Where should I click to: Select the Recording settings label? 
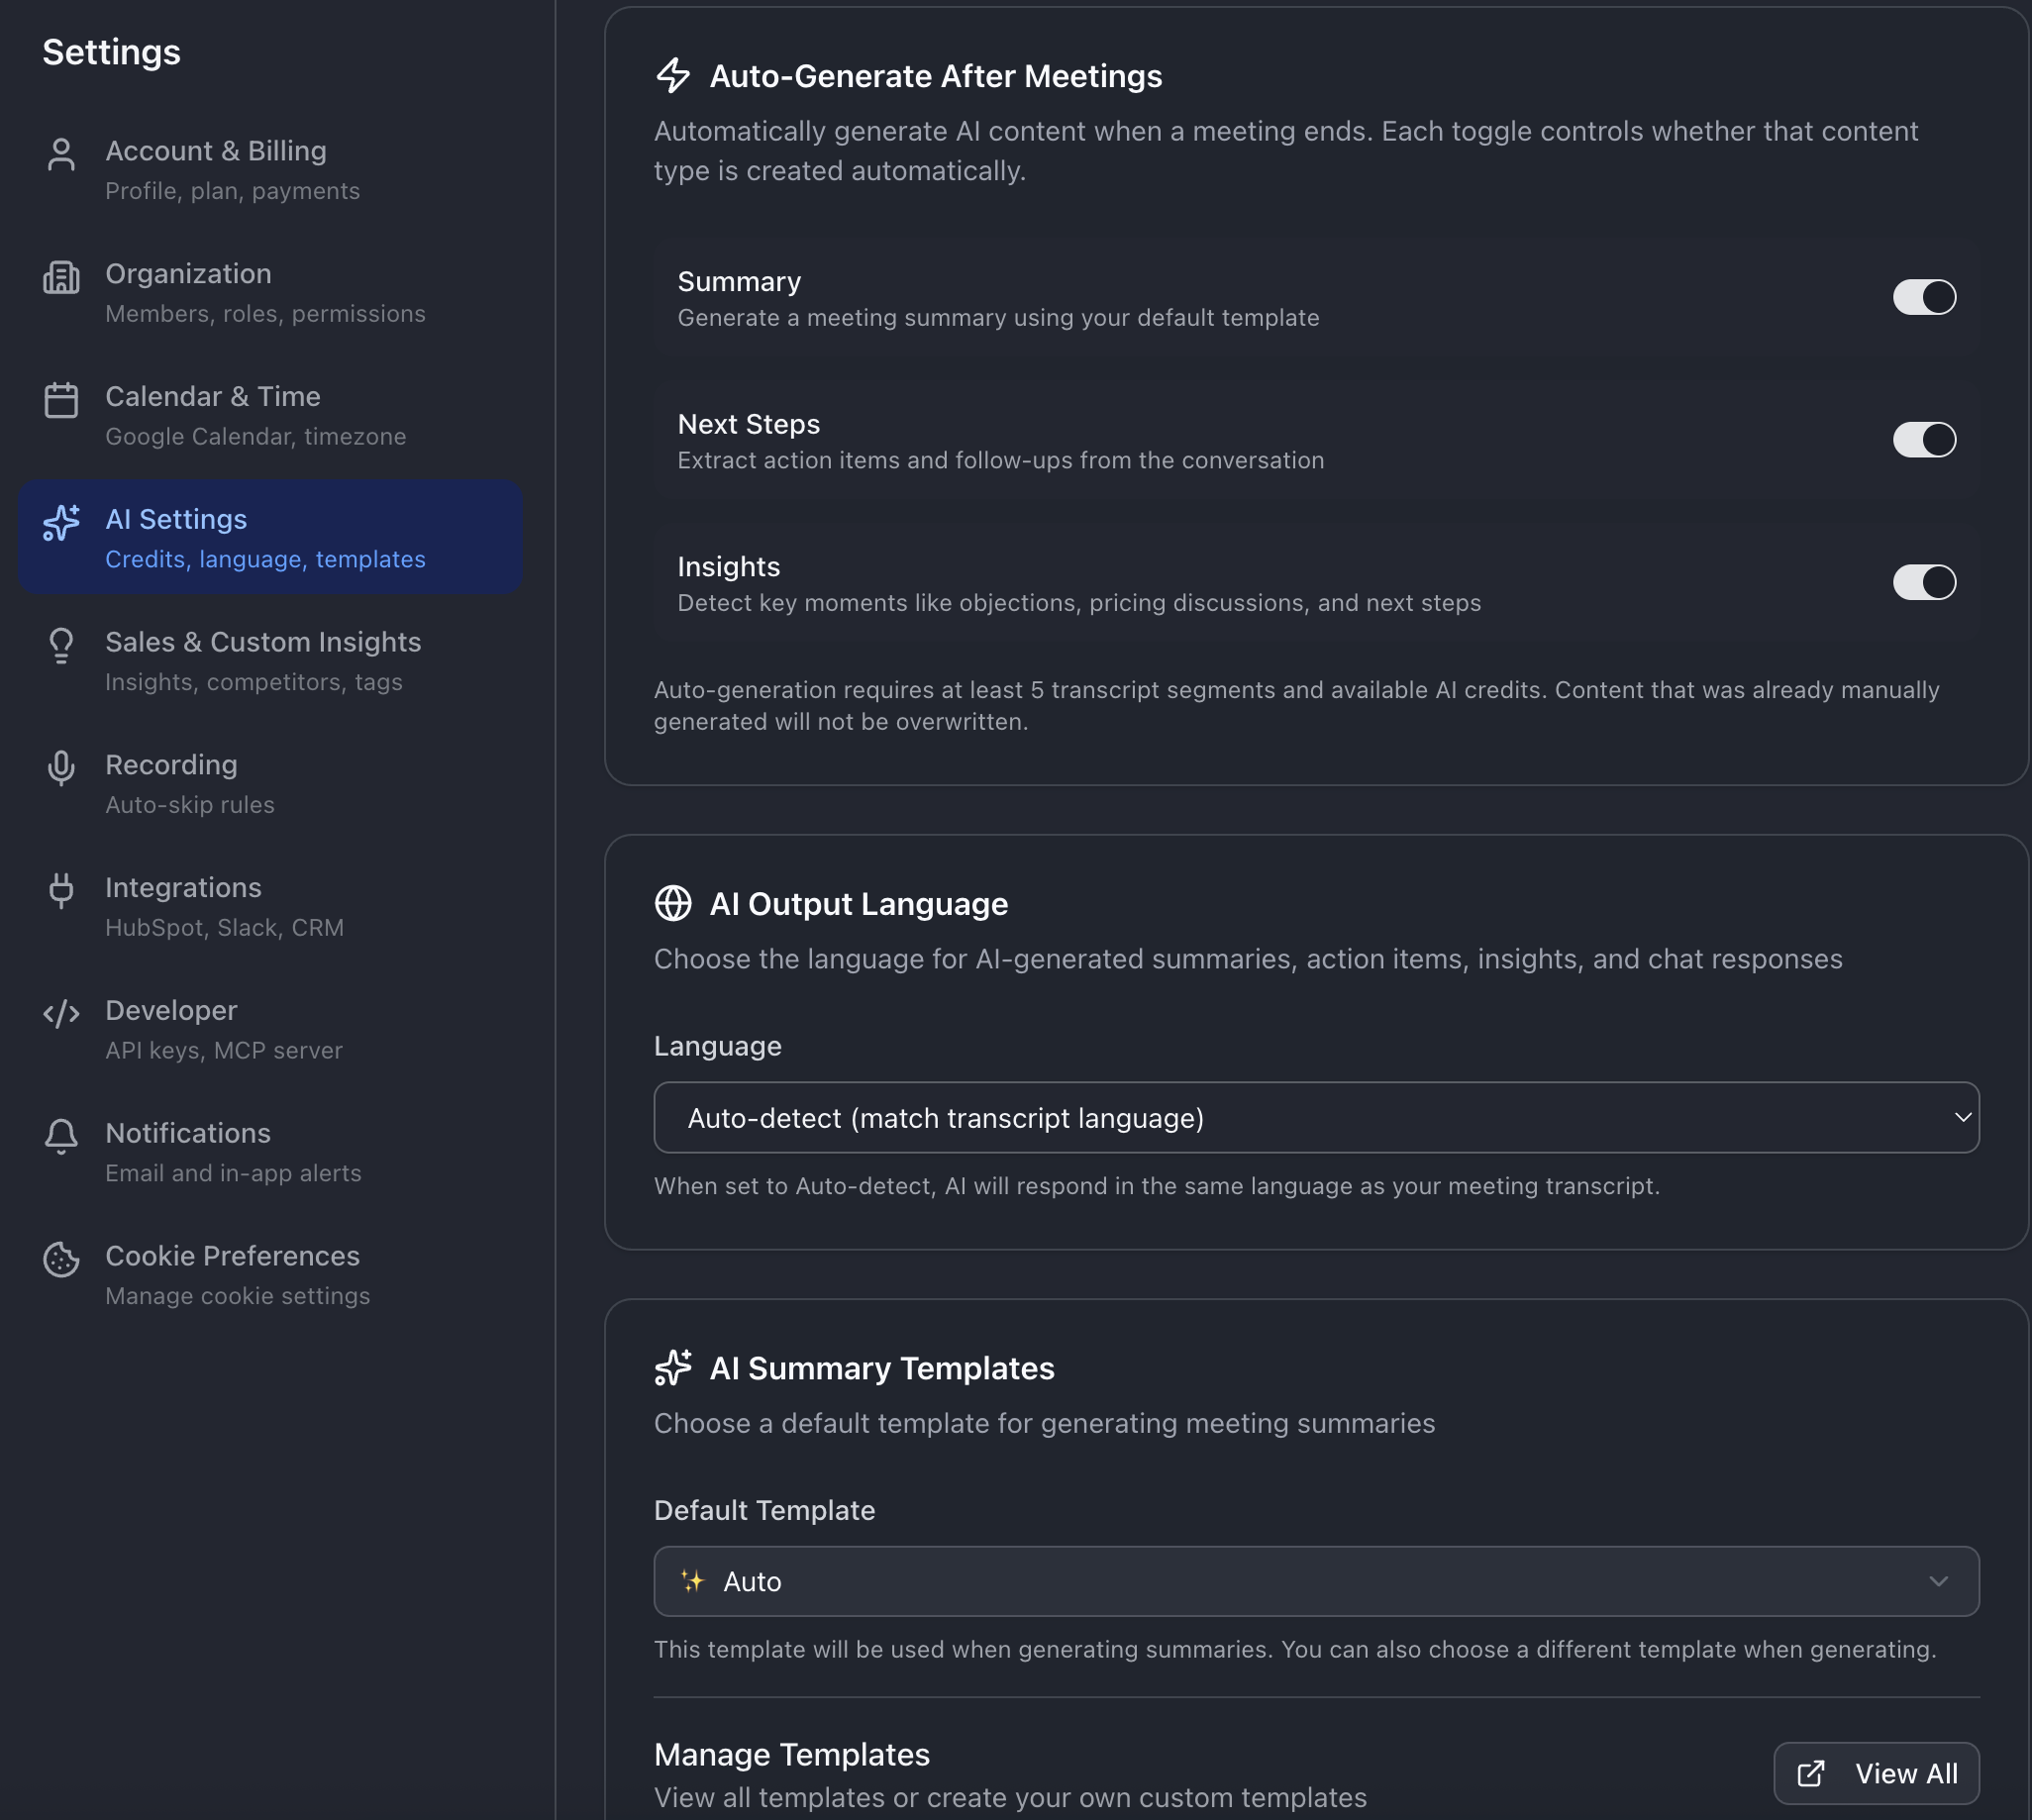click(171, 765)
